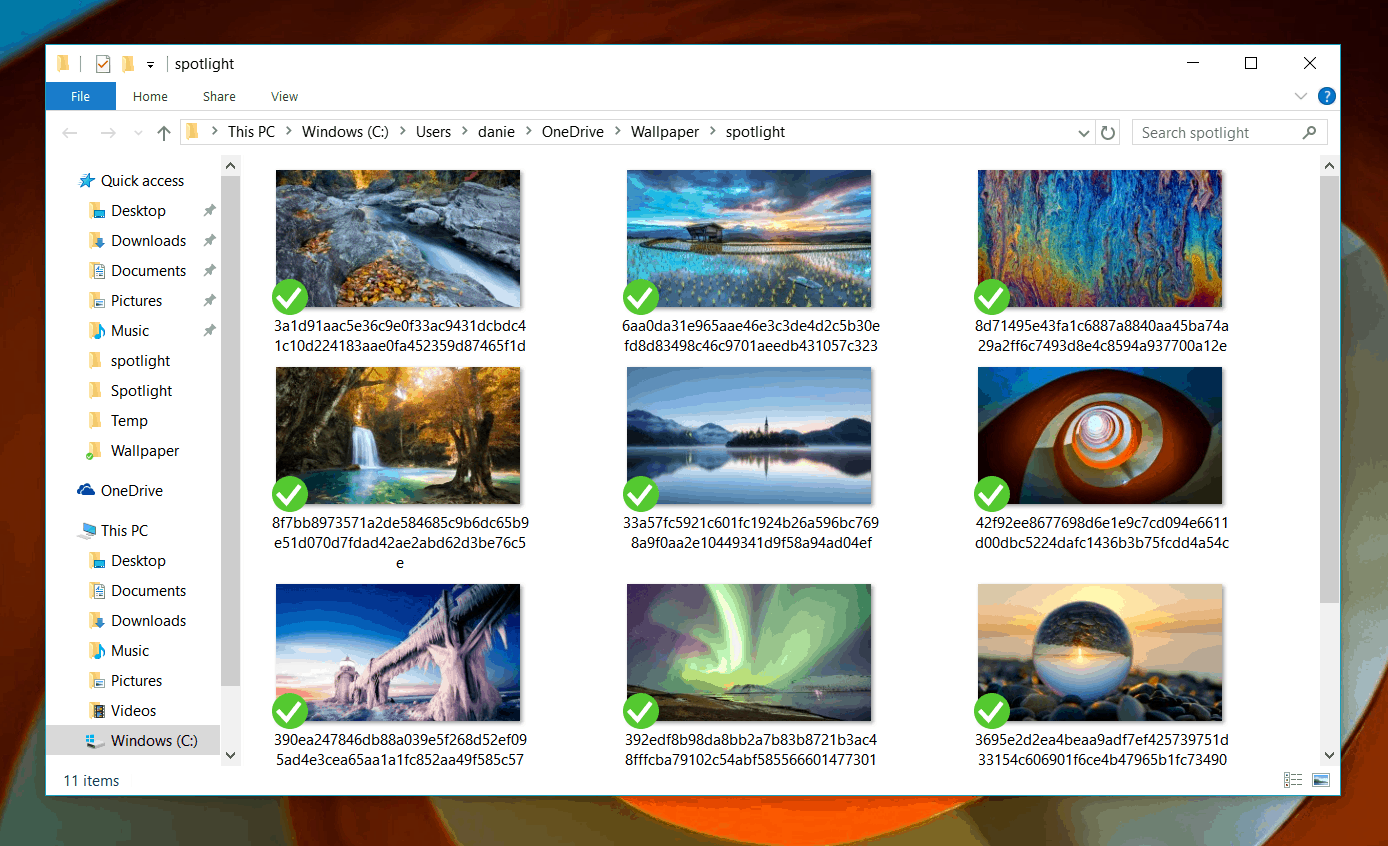Select capitalized Spotlight folder in sidebar

click(141, 391)
